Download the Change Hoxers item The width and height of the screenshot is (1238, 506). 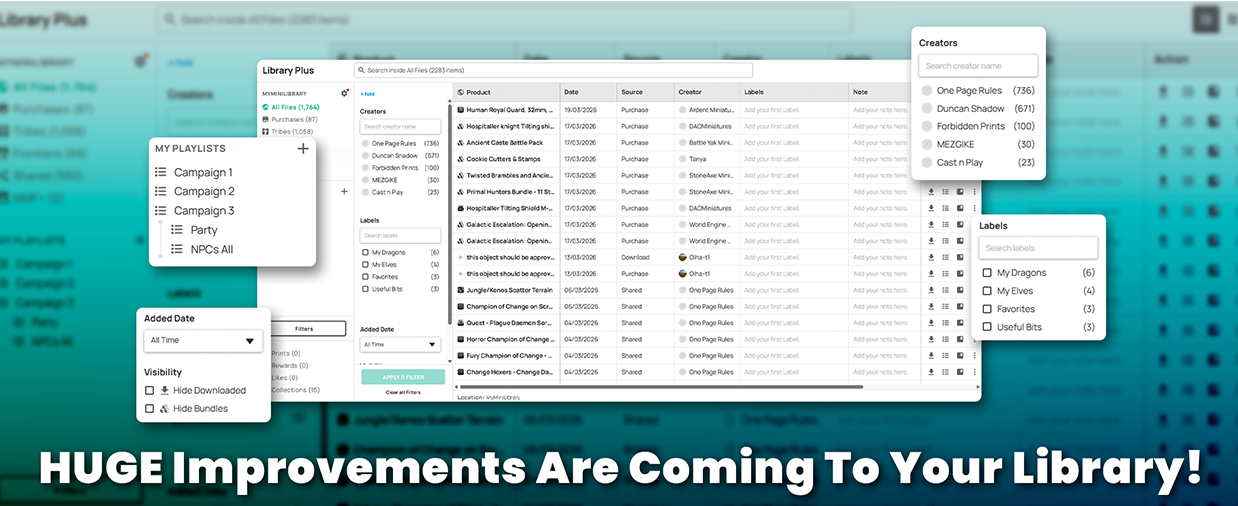931,372
